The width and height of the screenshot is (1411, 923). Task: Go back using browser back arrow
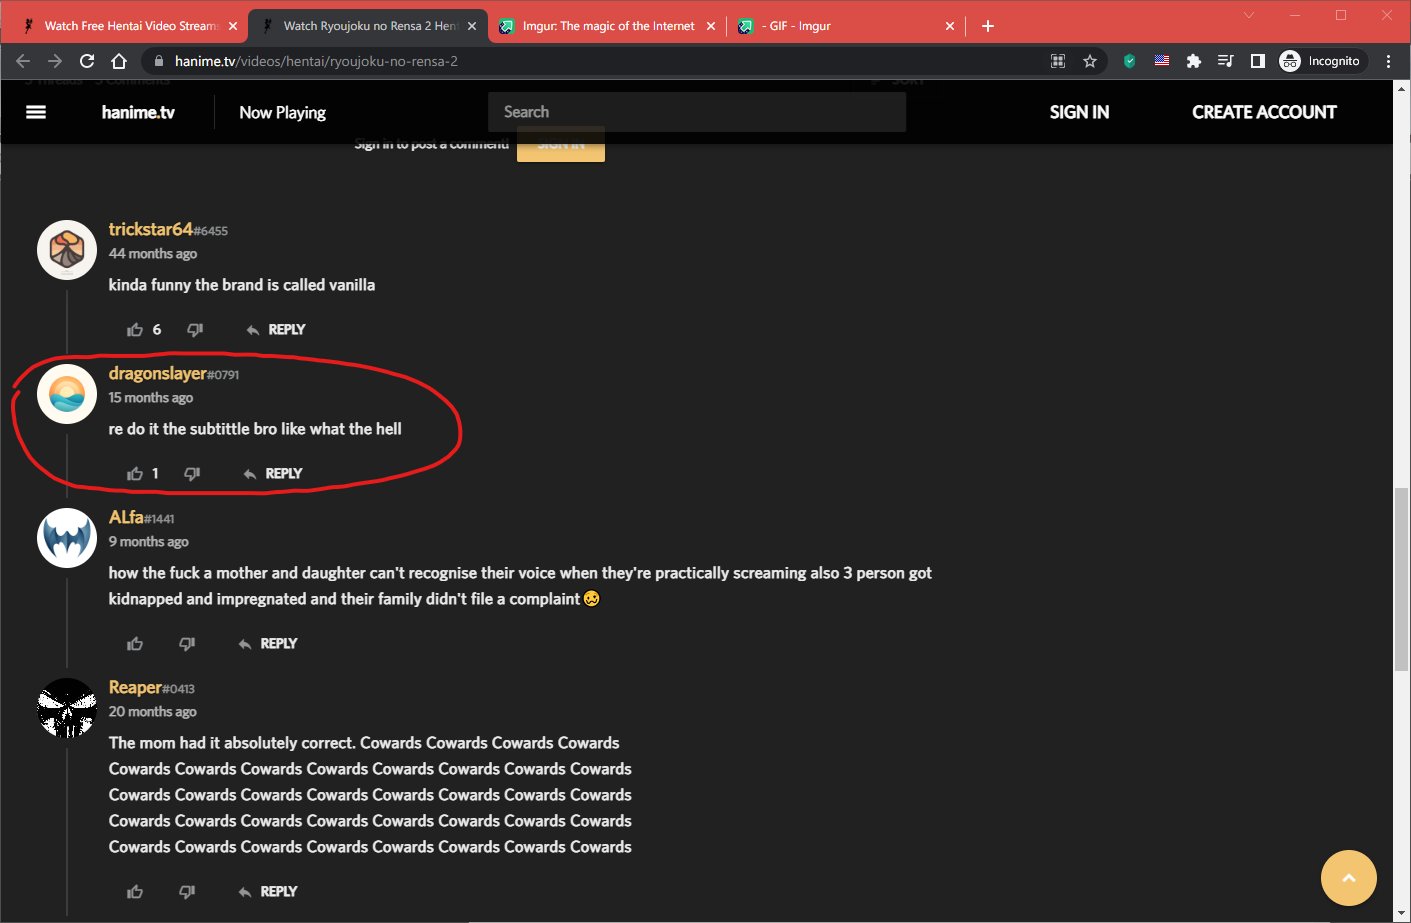(x=23, y=61)
